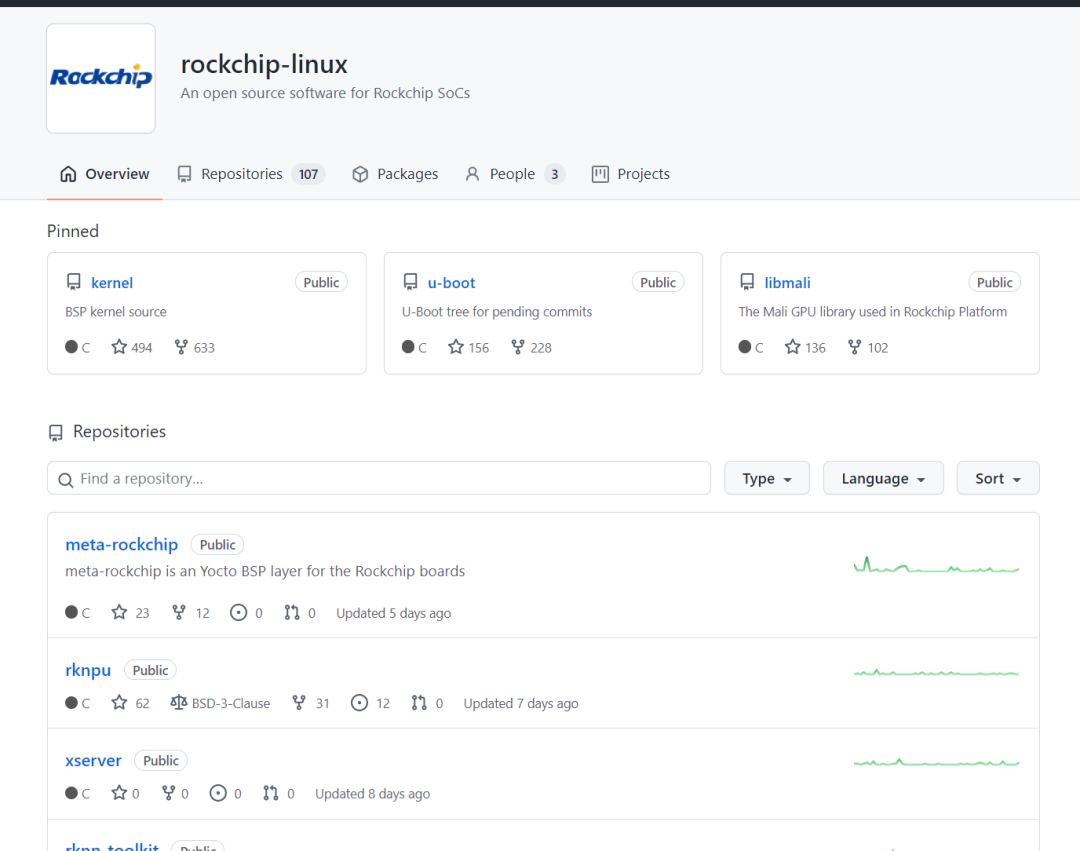Click the star icon in meta-rockchip row
This screenshot has width=1080, height=851.
119,612
